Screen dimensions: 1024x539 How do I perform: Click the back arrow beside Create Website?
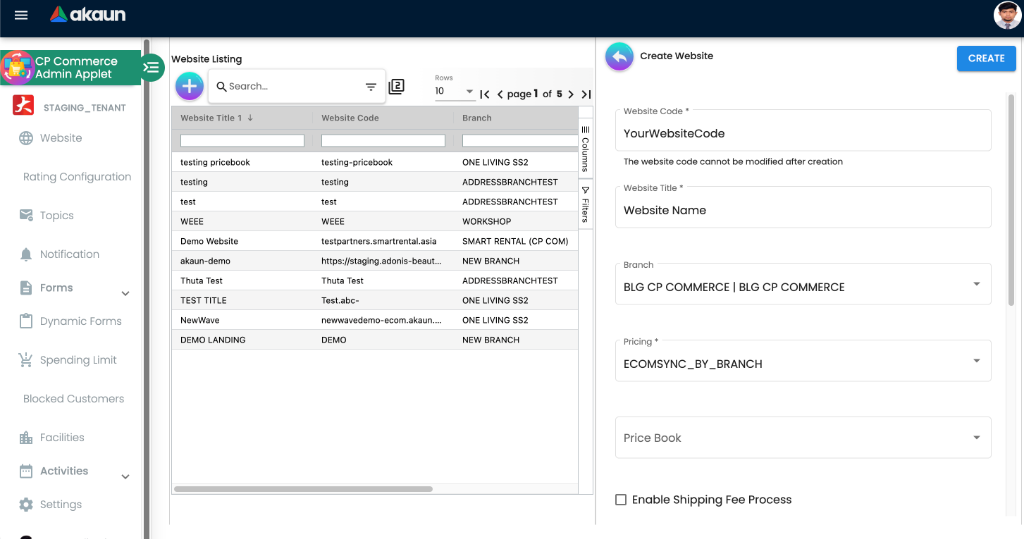pyautogui.click(x=619, y=57)
